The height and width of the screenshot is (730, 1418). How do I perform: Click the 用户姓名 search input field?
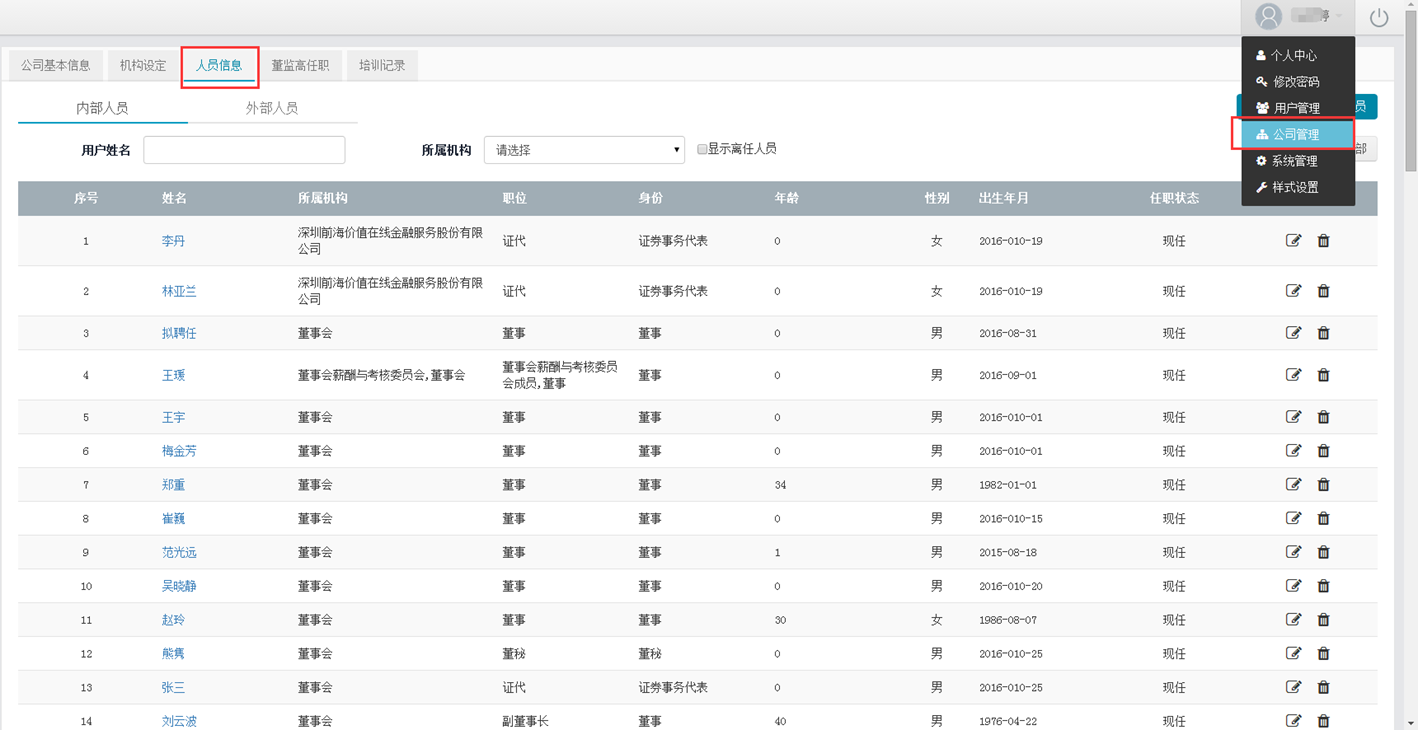(x=244, y=150)
